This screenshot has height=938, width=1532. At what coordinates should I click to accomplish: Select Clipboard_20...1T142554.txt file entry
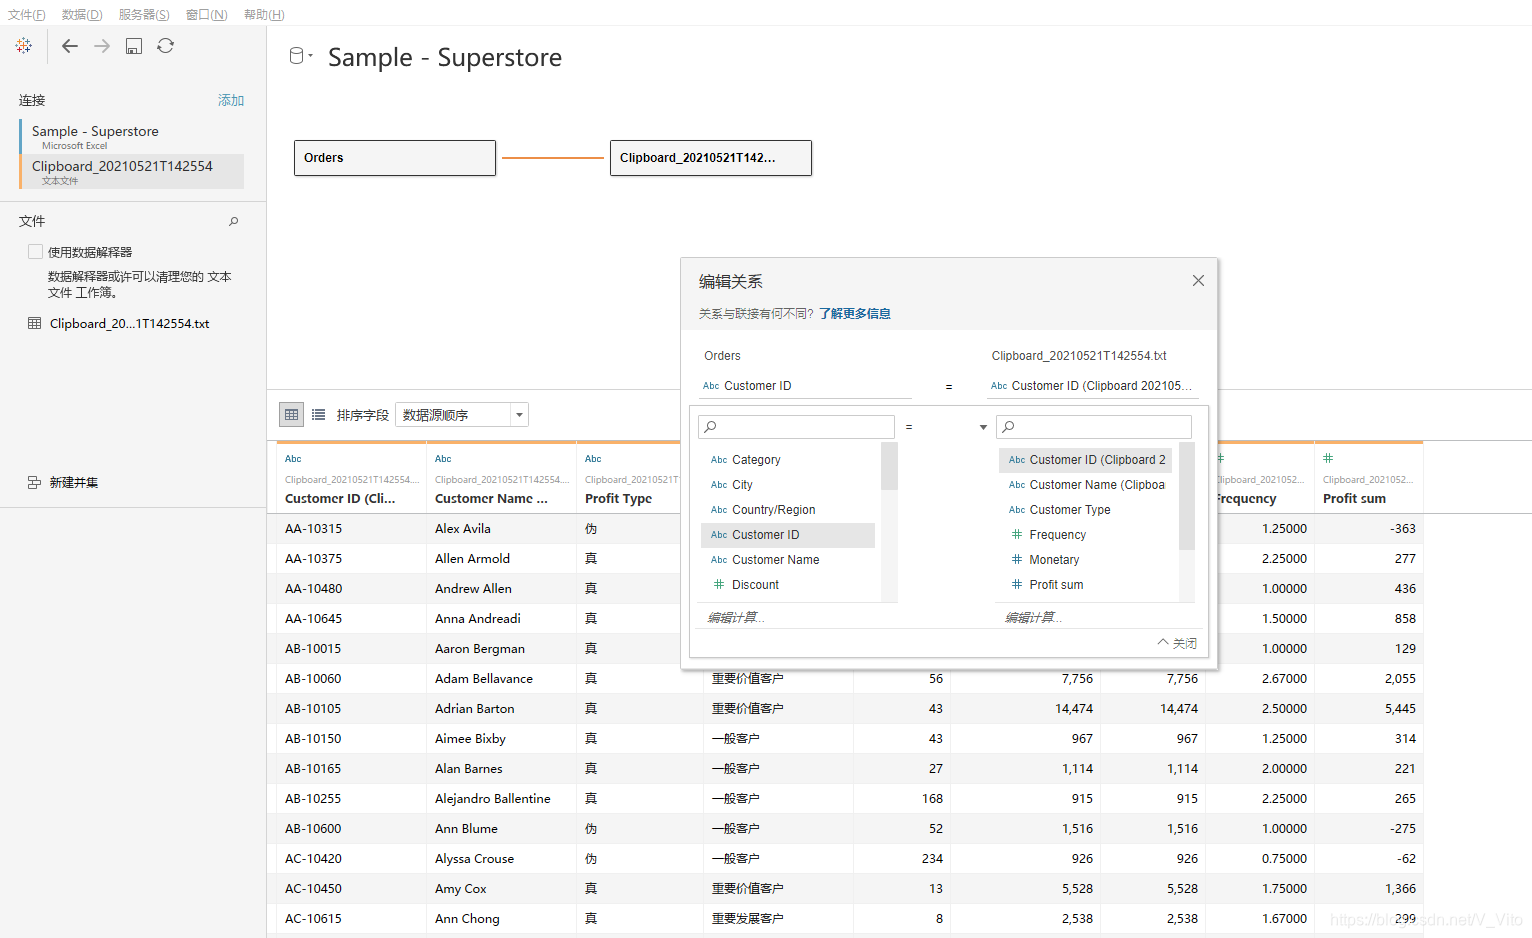tap(129, 324)
